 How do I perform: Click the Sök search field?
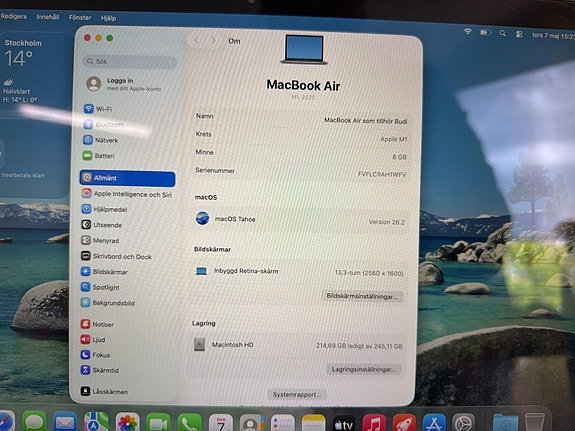coord(130,61)
